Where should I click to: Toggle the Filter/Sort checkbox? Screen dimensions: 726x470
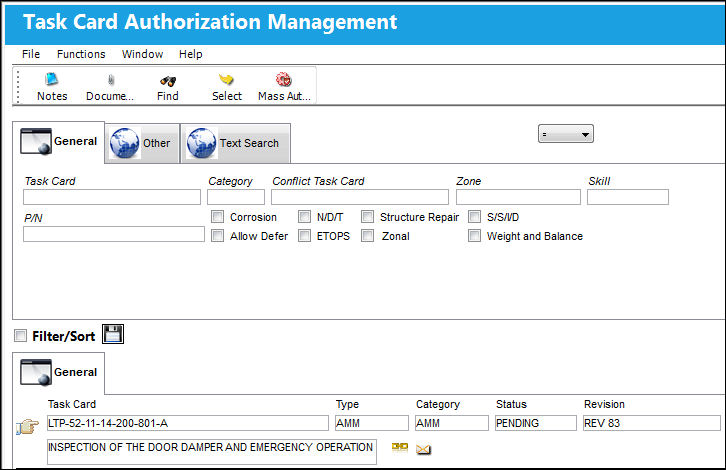(x=20, y=335)
